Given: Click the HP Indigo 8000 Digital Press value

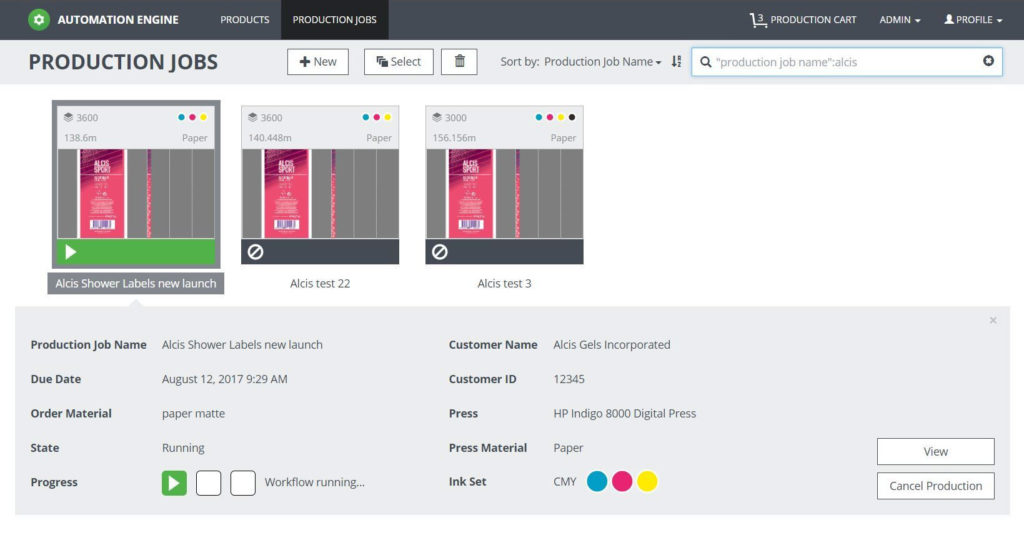Looking at the screenshot, I should click(x=624, y=413).
